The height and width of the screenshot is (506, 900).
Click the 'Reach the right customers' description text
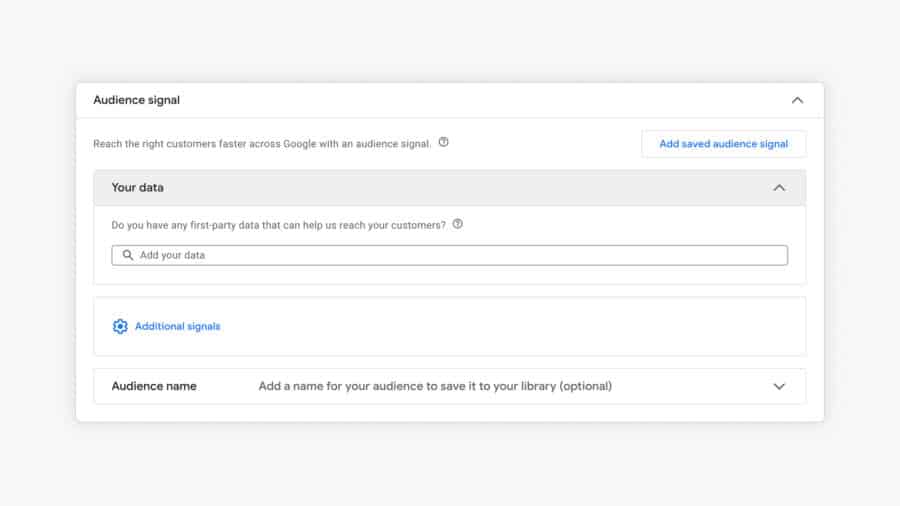(x=262, y=144)
